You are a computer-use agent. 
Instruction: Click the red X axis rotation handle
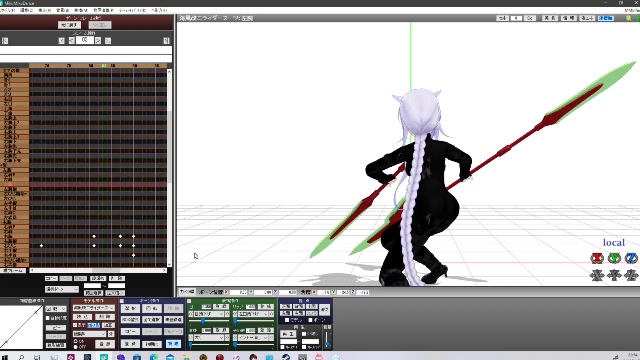click(x=597, y=258)
